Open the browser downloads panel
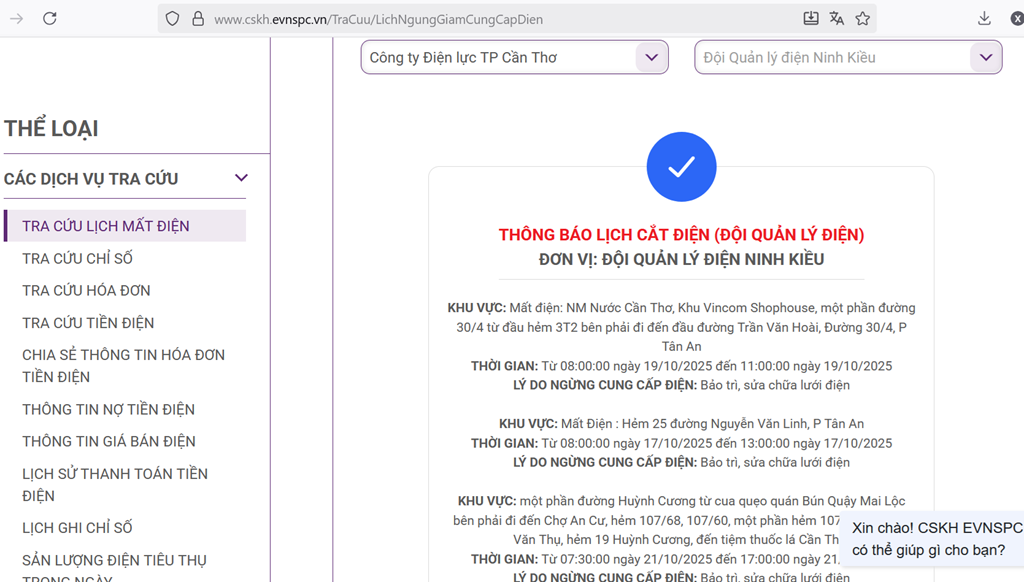The height and width of the screenshot is (582, 1024). pyautogui.click(x=984, y=18)
